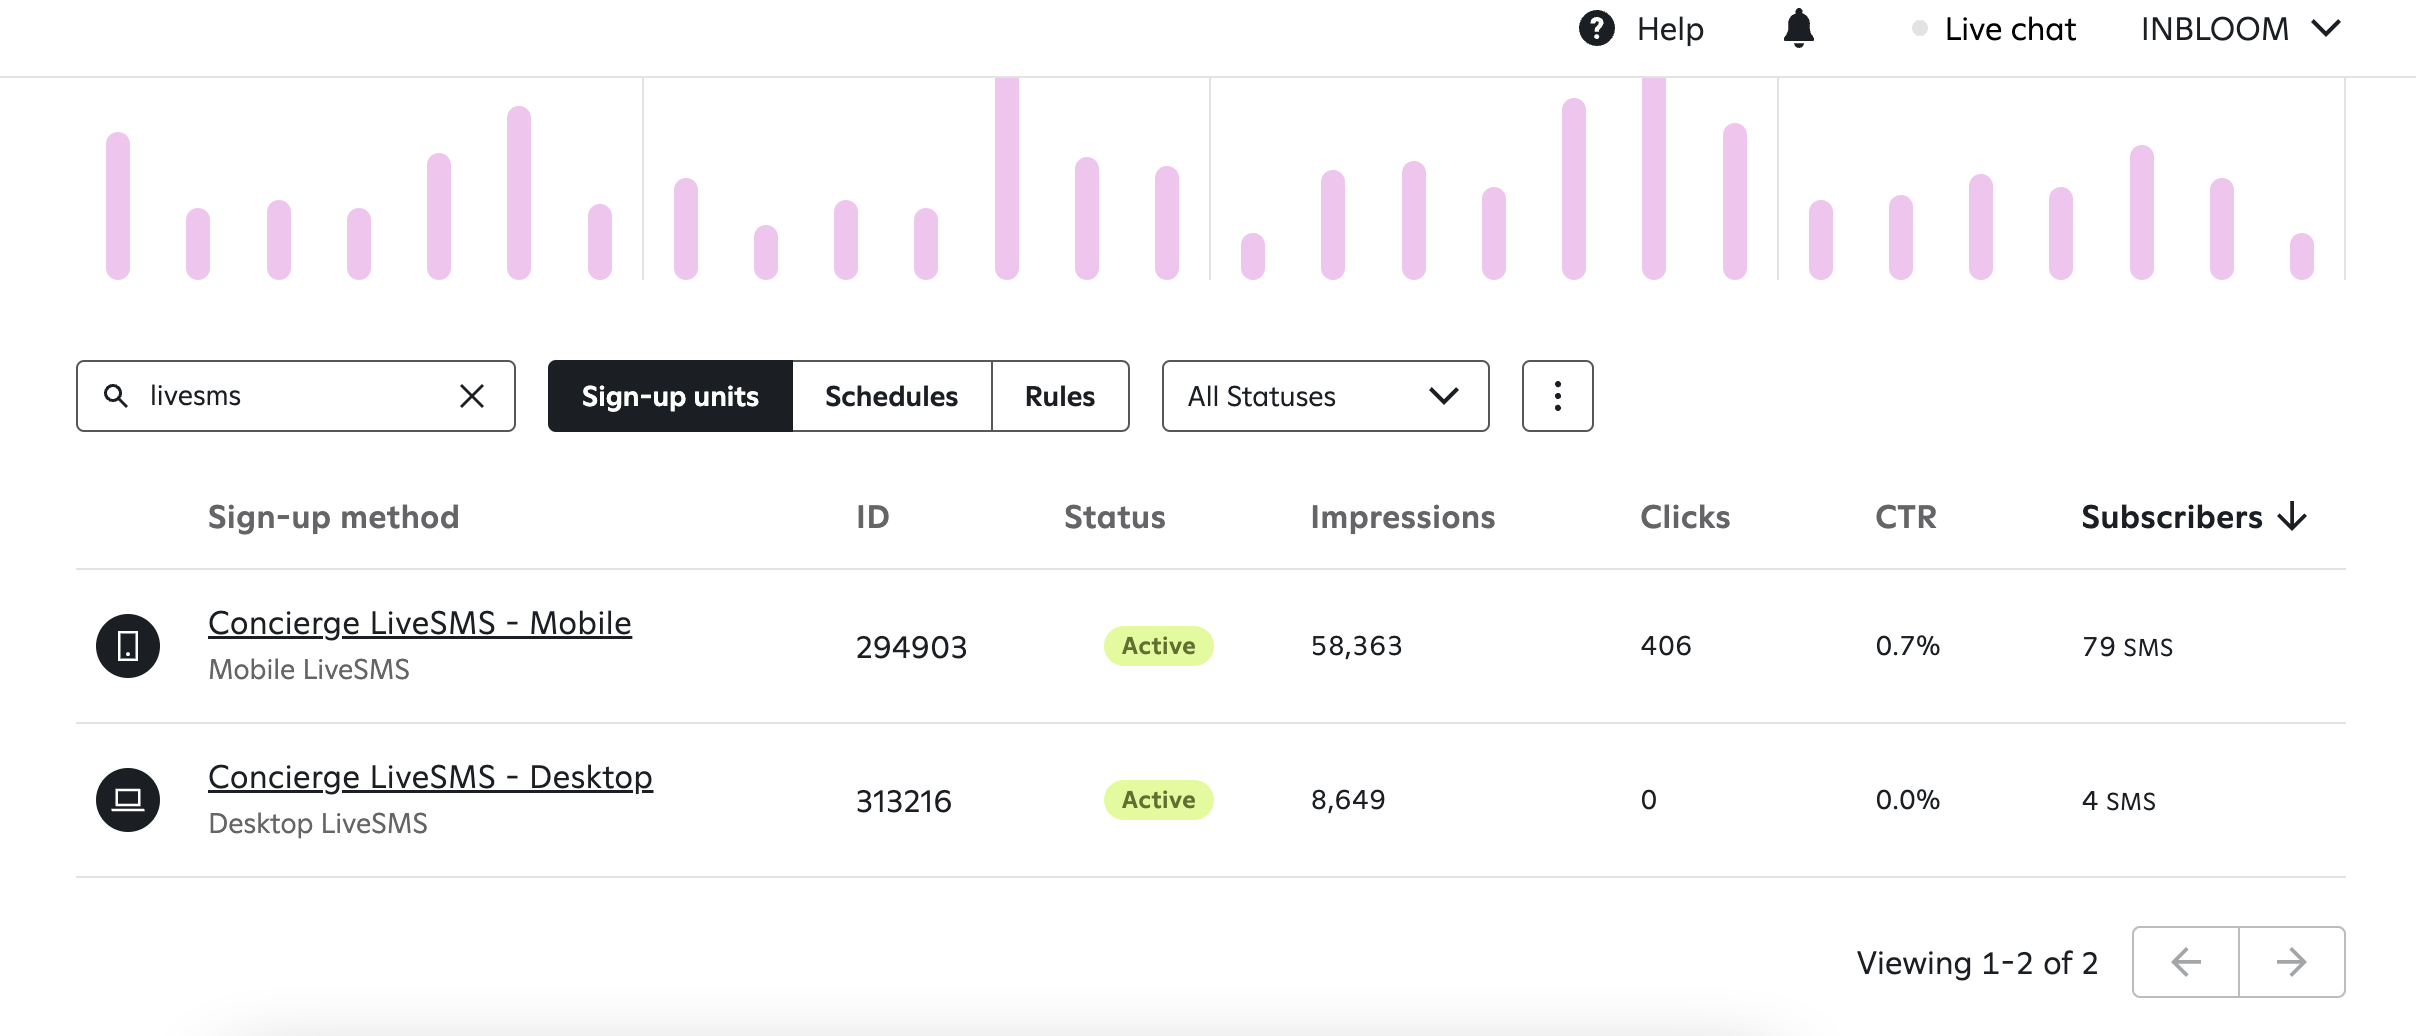
Task: Click the mobile device icon
Action: 128,646
